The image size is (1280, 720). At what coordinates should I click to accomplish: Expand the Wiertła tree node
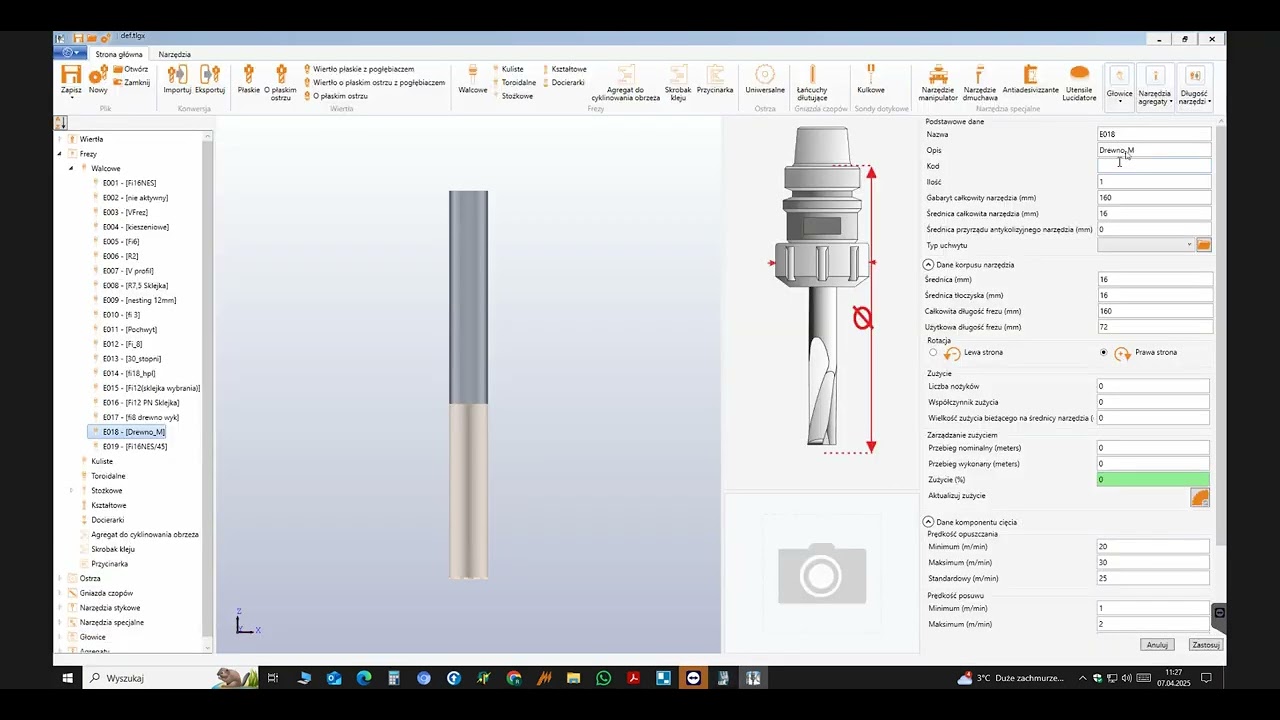(59, 139)
